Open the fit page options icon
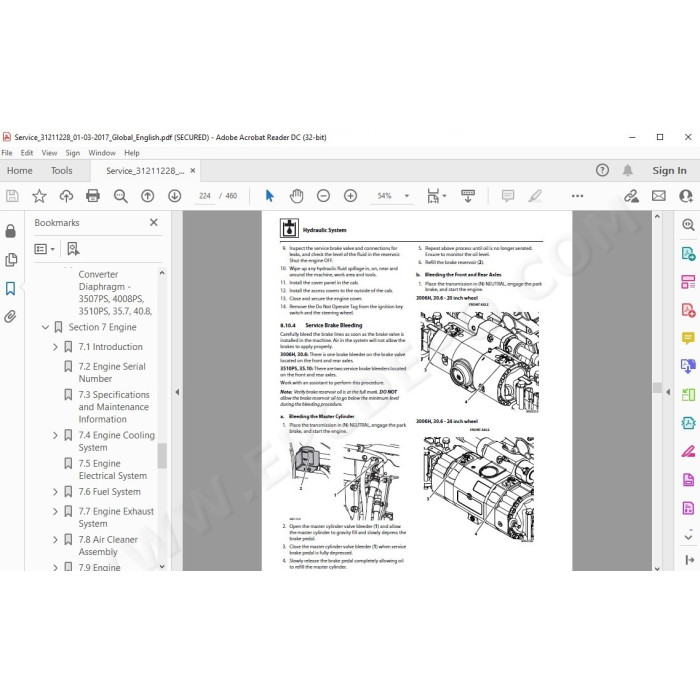The height and width of the screenshot is (700, 700). coord(436,196)
